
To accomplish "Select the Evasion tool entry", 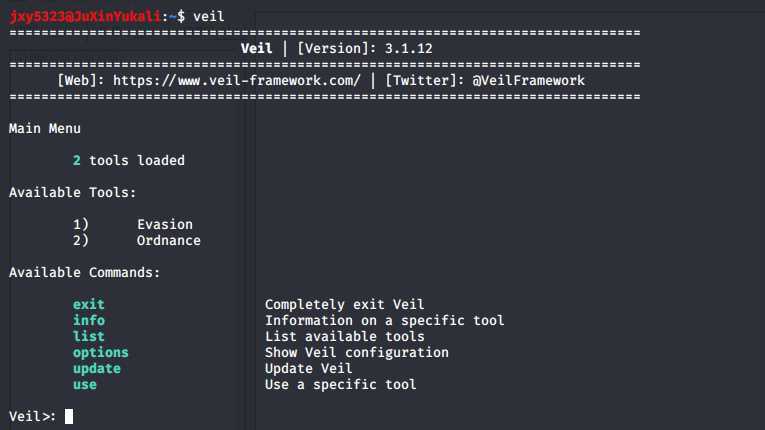I will tap(165, 225).
